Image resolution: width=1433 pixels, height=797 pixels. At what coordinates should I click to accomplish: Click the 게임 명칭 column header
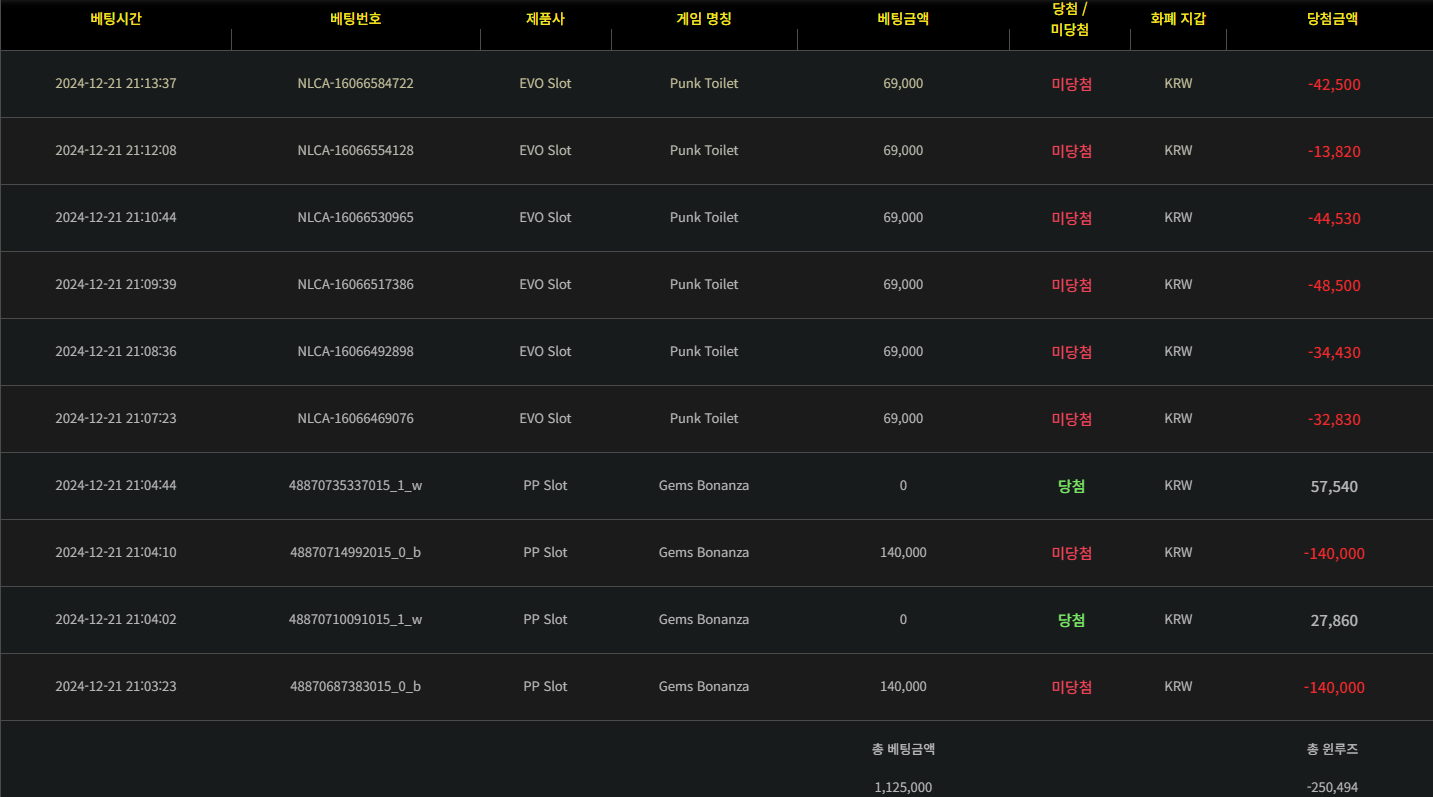coord(704,18)
